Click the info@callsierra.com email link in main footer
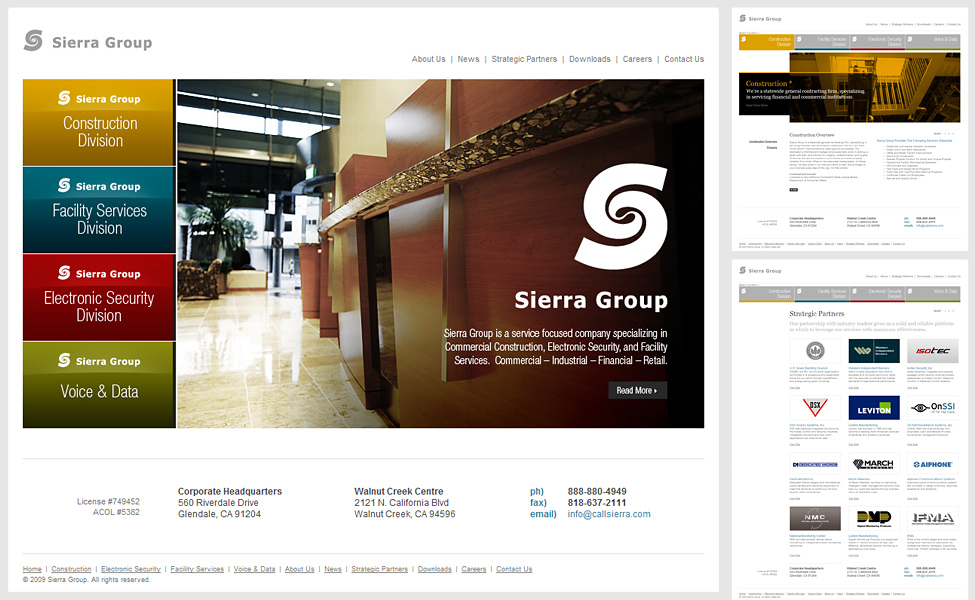The width and height of the screenshot is (975, 600). coord(609,514)
